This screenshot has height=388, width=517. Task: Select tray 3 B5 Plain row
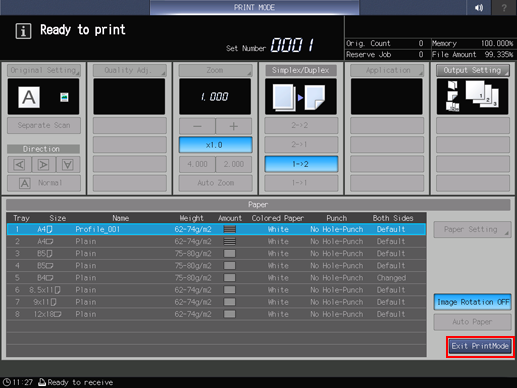[216, 254]
